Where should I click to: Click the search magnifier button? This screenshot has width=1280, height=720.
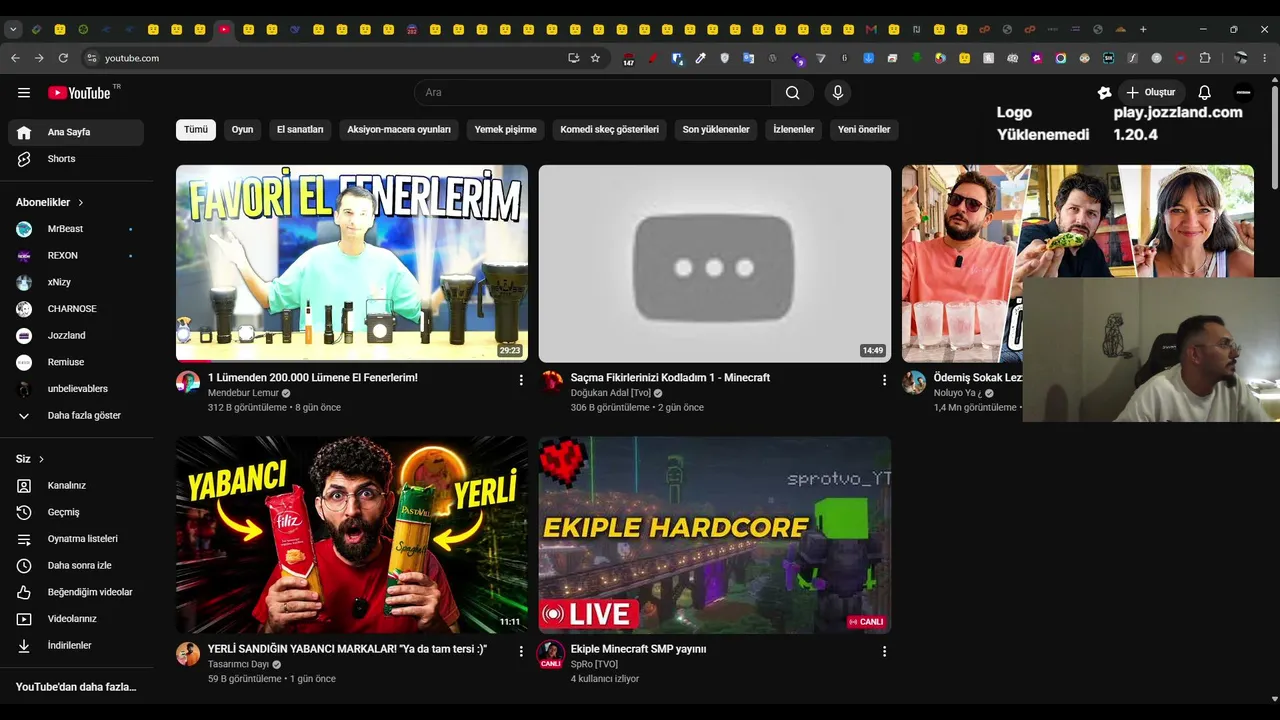[792, 93]
